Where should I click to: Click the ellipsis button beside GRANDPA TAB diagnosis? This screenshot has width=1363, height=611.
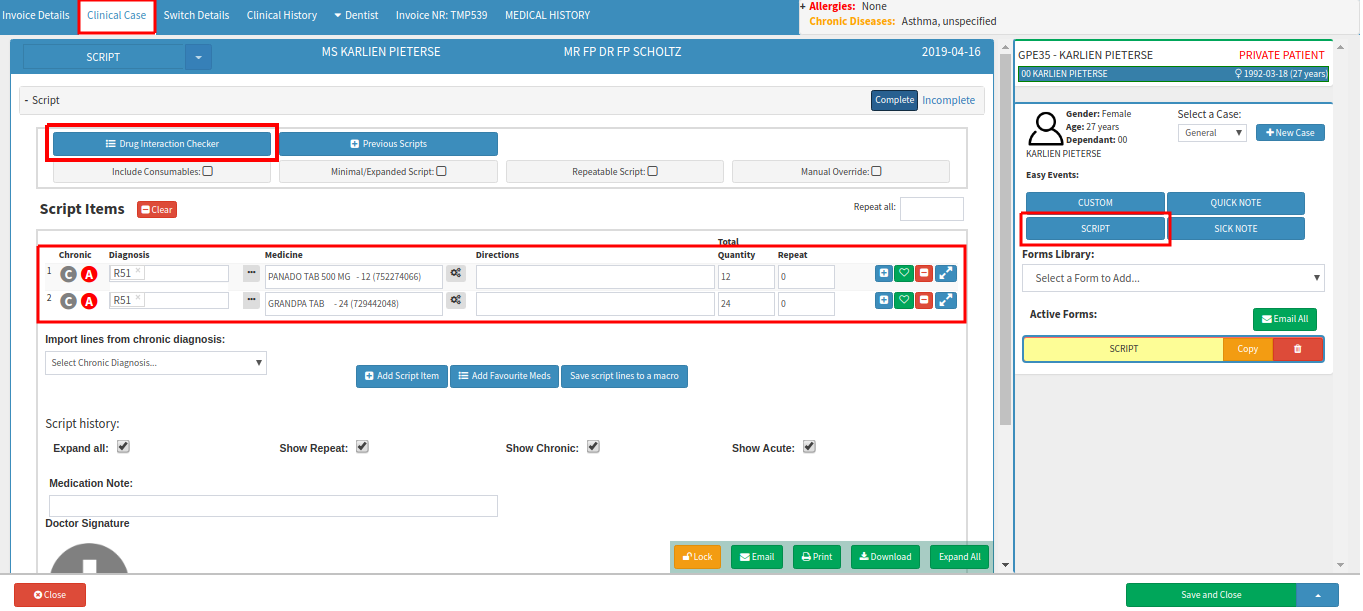tap(251, 300)
